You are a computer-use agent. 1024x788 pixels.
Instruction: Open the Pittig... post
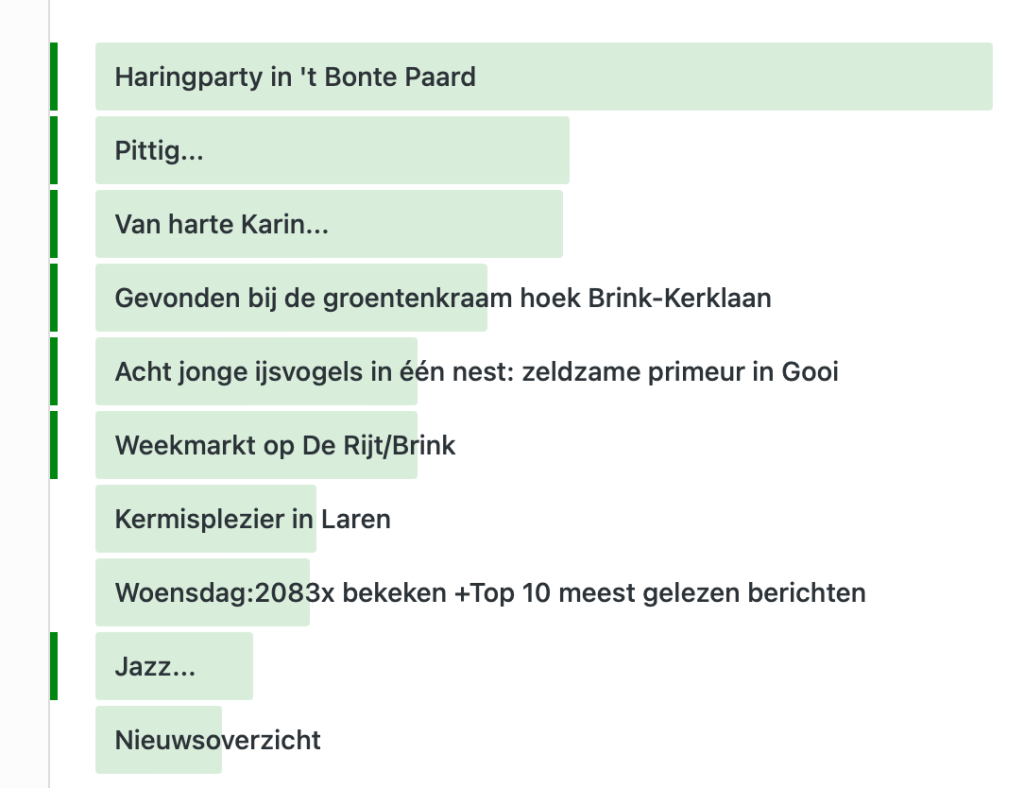tap(160, 151)
